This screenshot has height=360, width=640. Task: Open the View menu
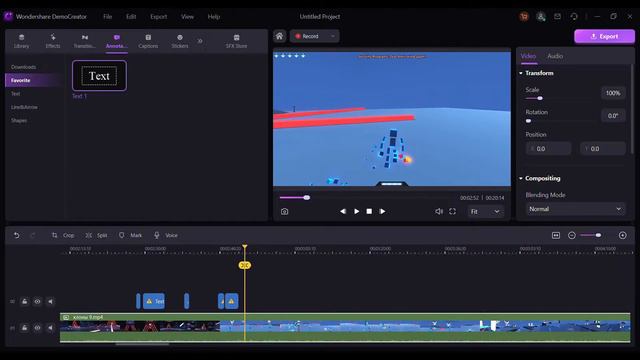tap(187, 17)
